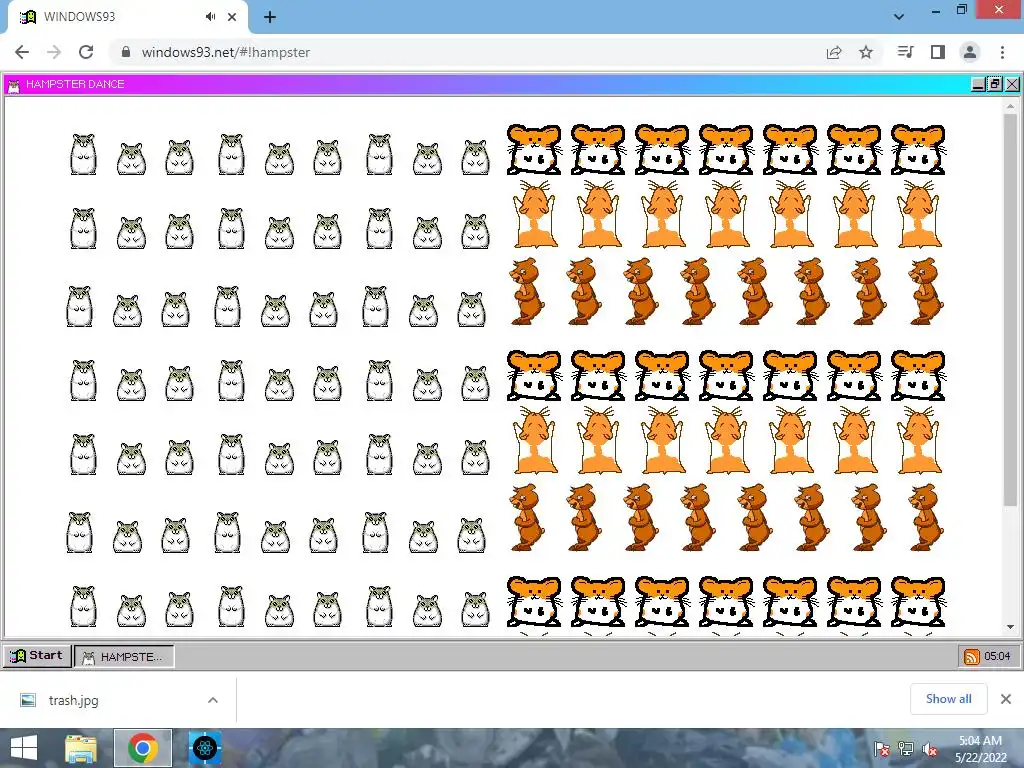This screenshot has height=768, width=1024.
Task: Click the first brown walking hamster in third row
Action: coord(526,291)
